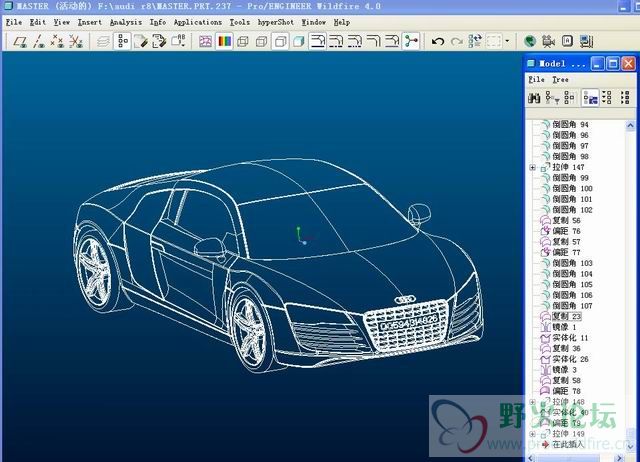
Task: Click Model tree scrollbar up arrow
Action: [x=630, y=125]
